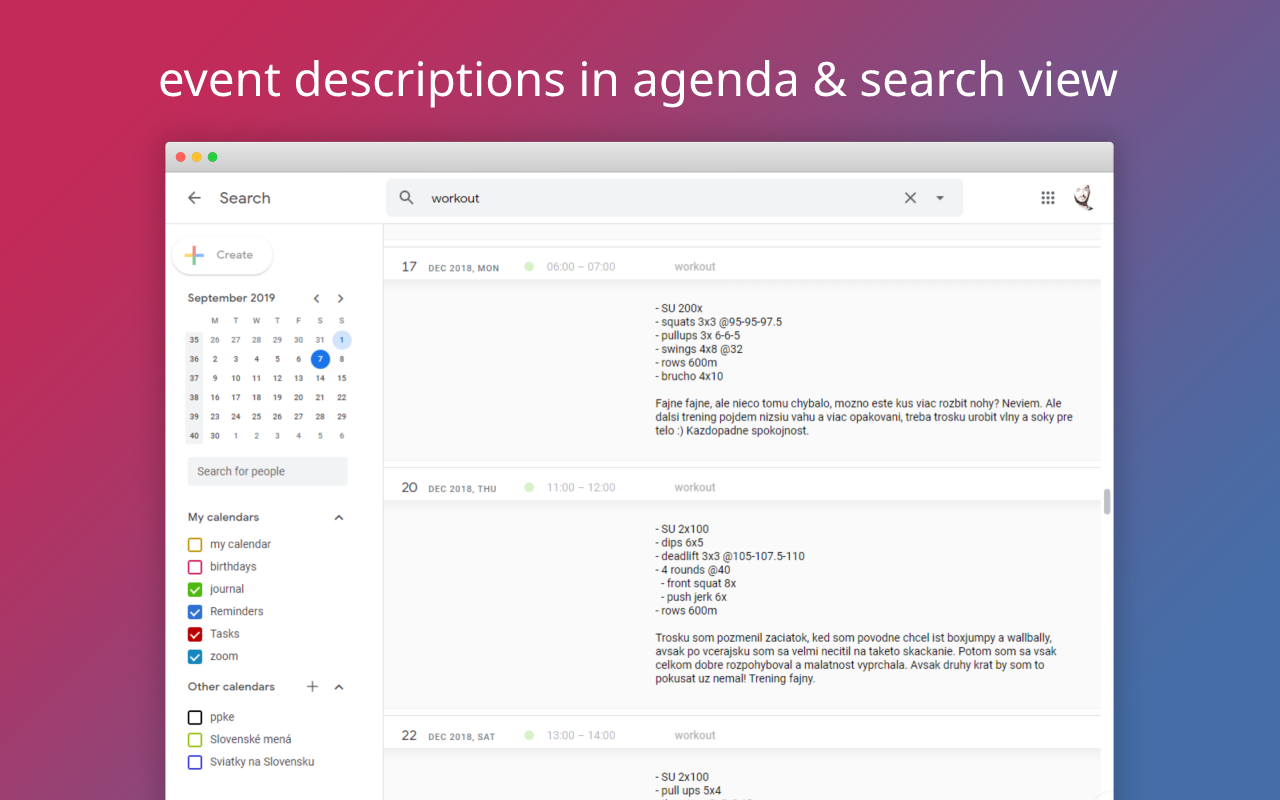
Task: Enable the birthdays calendar checkbox
Action: click(x=195, y=567)
